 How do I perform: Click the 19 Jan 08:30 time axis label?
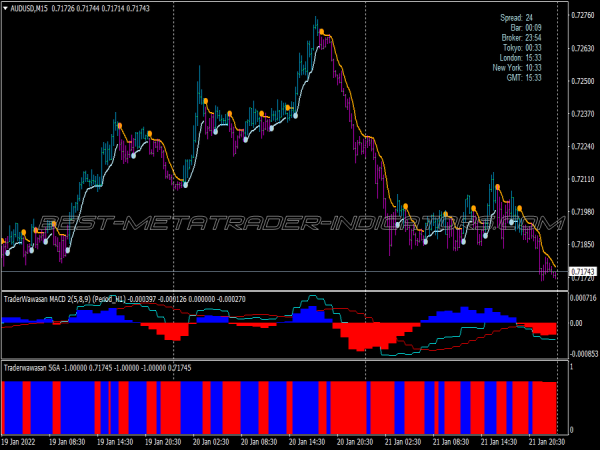(x=67, y=442)
